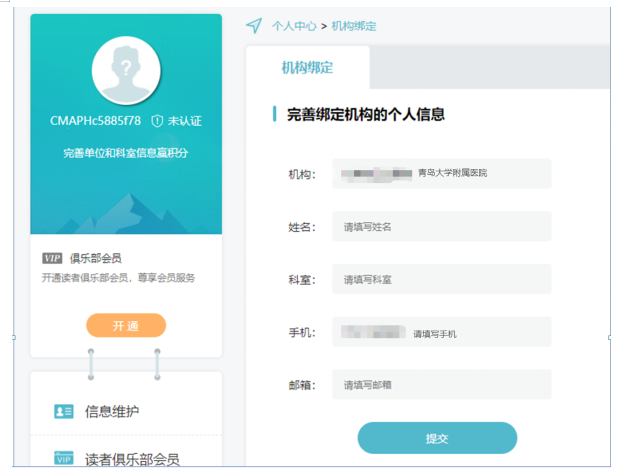Click the VIP badge next to 俱乐部会员
This screenshot has width=627, height=474.
point(53,258)
